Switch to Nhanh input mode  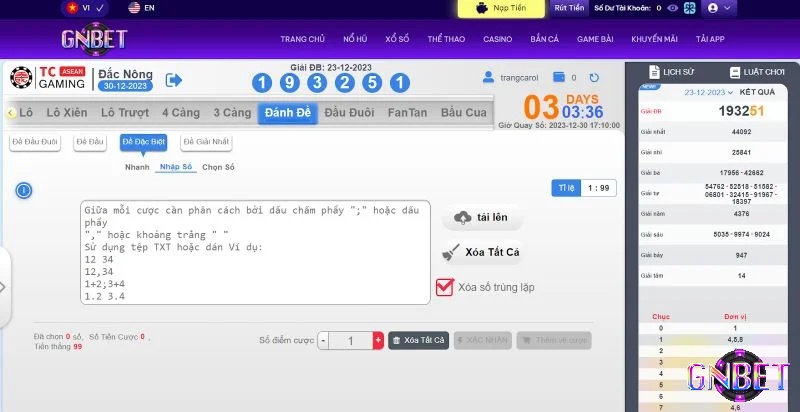click(x=137, y=167)
